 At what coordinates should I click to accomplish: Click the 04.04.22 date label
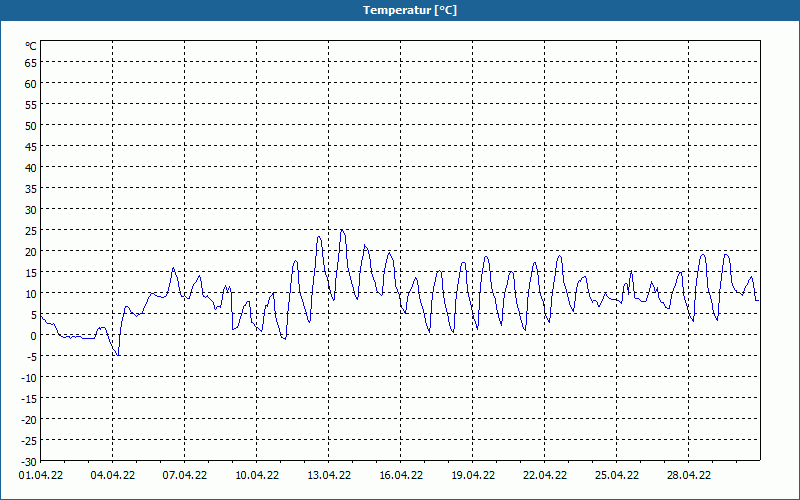(x=113, y=476)
